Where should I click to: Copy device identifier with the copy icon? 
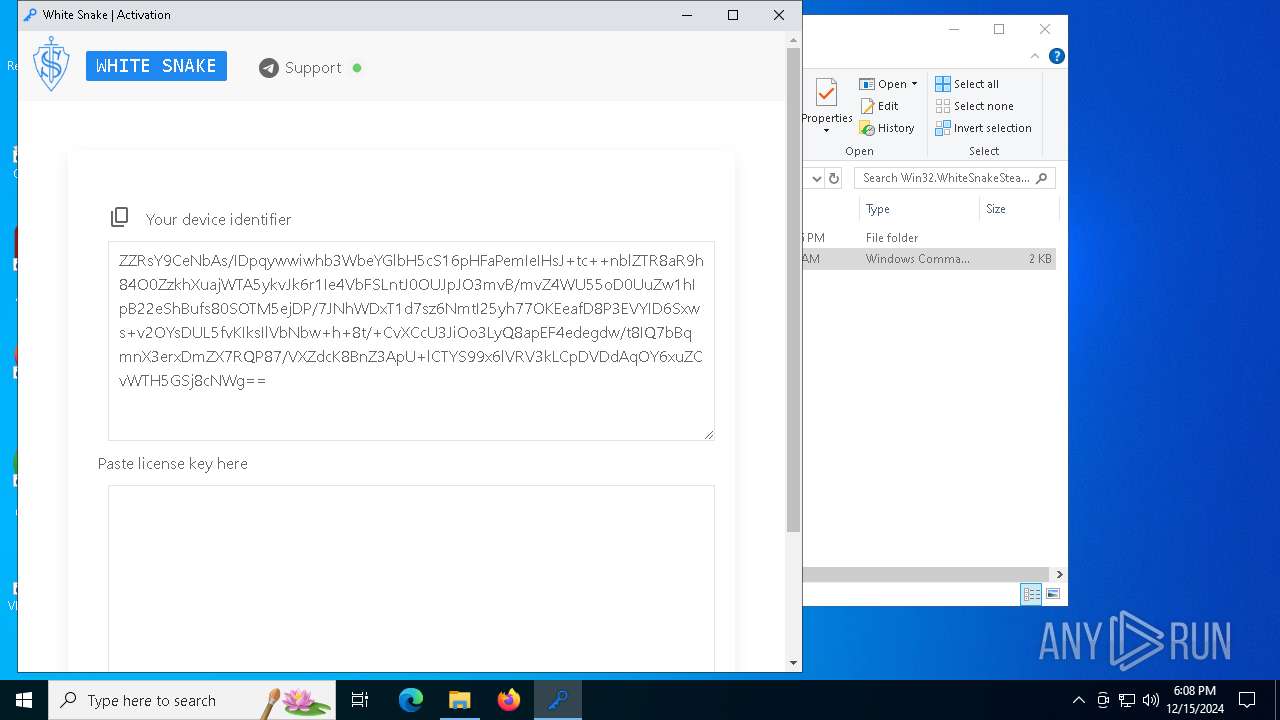120,217
